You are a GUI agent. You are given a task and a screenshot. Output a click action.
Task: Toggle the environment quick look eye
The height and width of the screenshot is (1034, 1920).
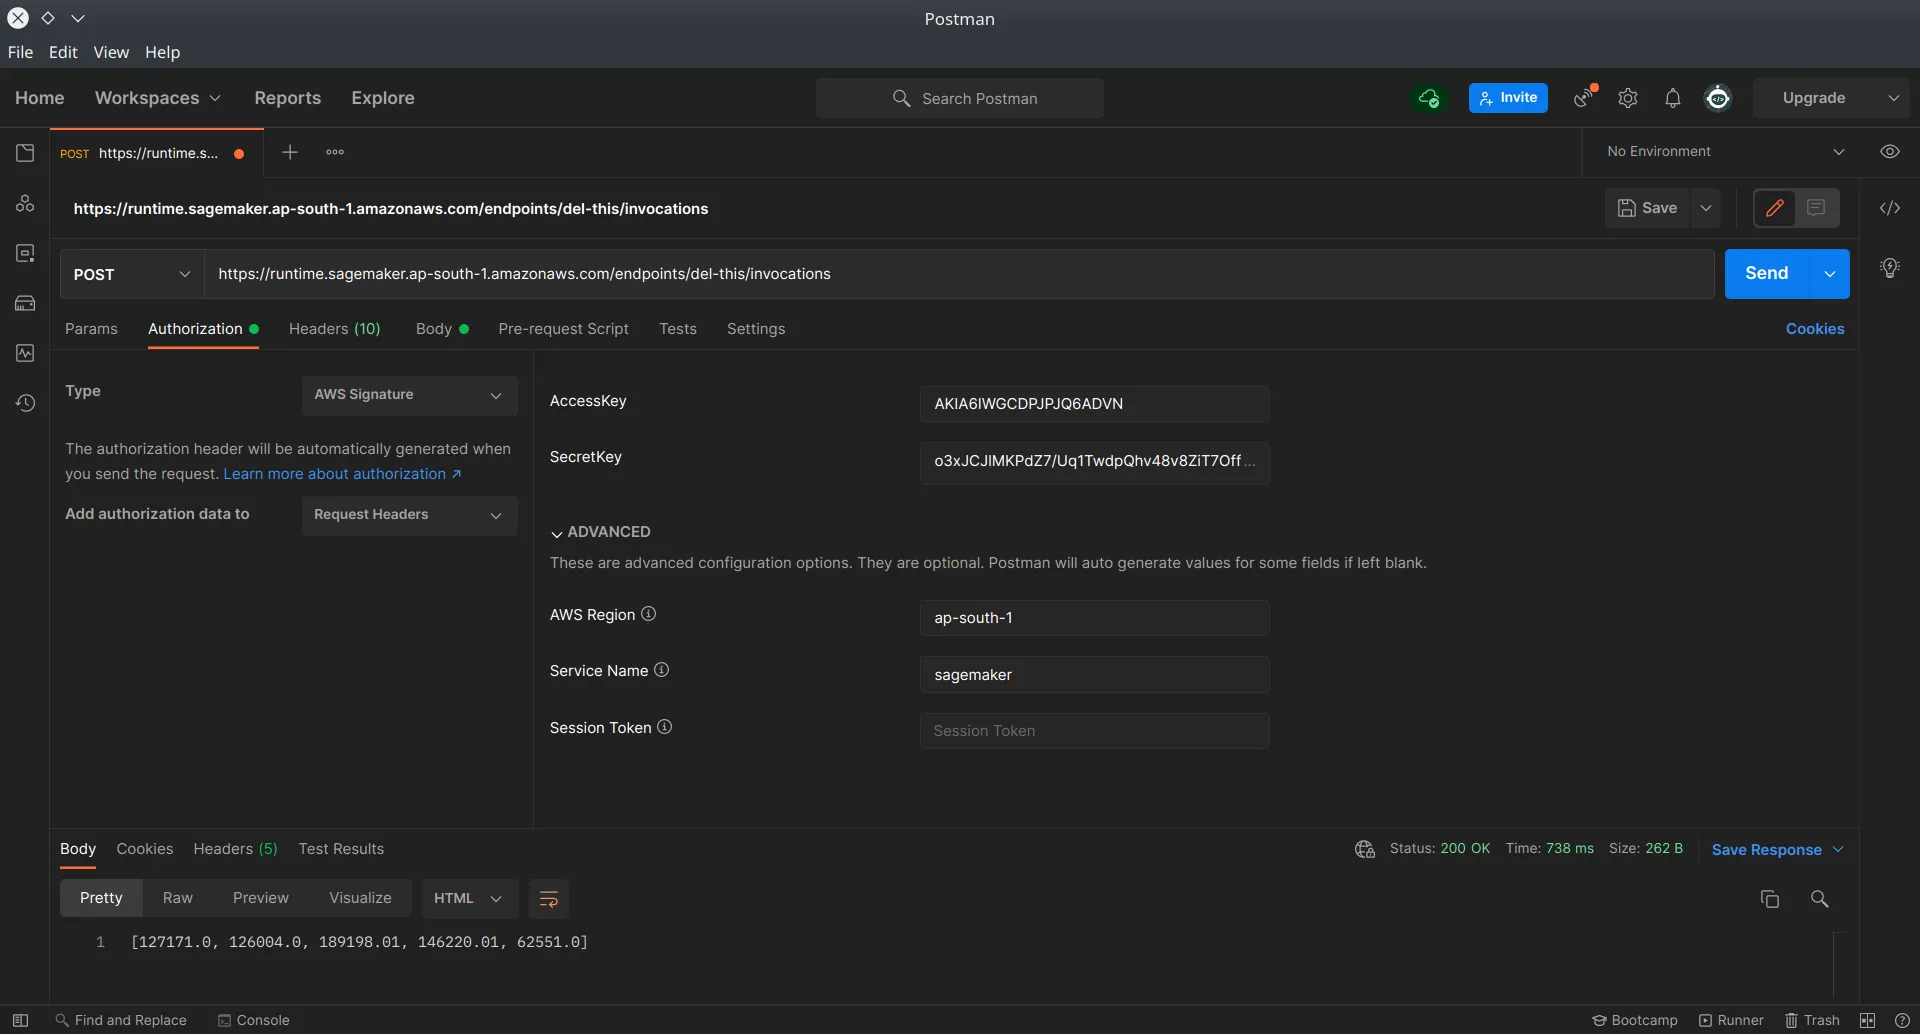pyautogui.click(x=1890, y=152)
